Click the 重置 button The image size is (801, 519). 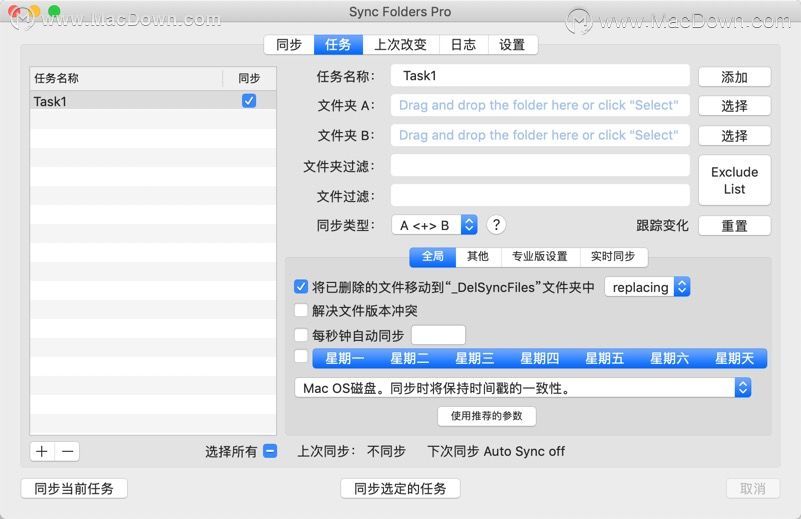click(x=734, y=226)
